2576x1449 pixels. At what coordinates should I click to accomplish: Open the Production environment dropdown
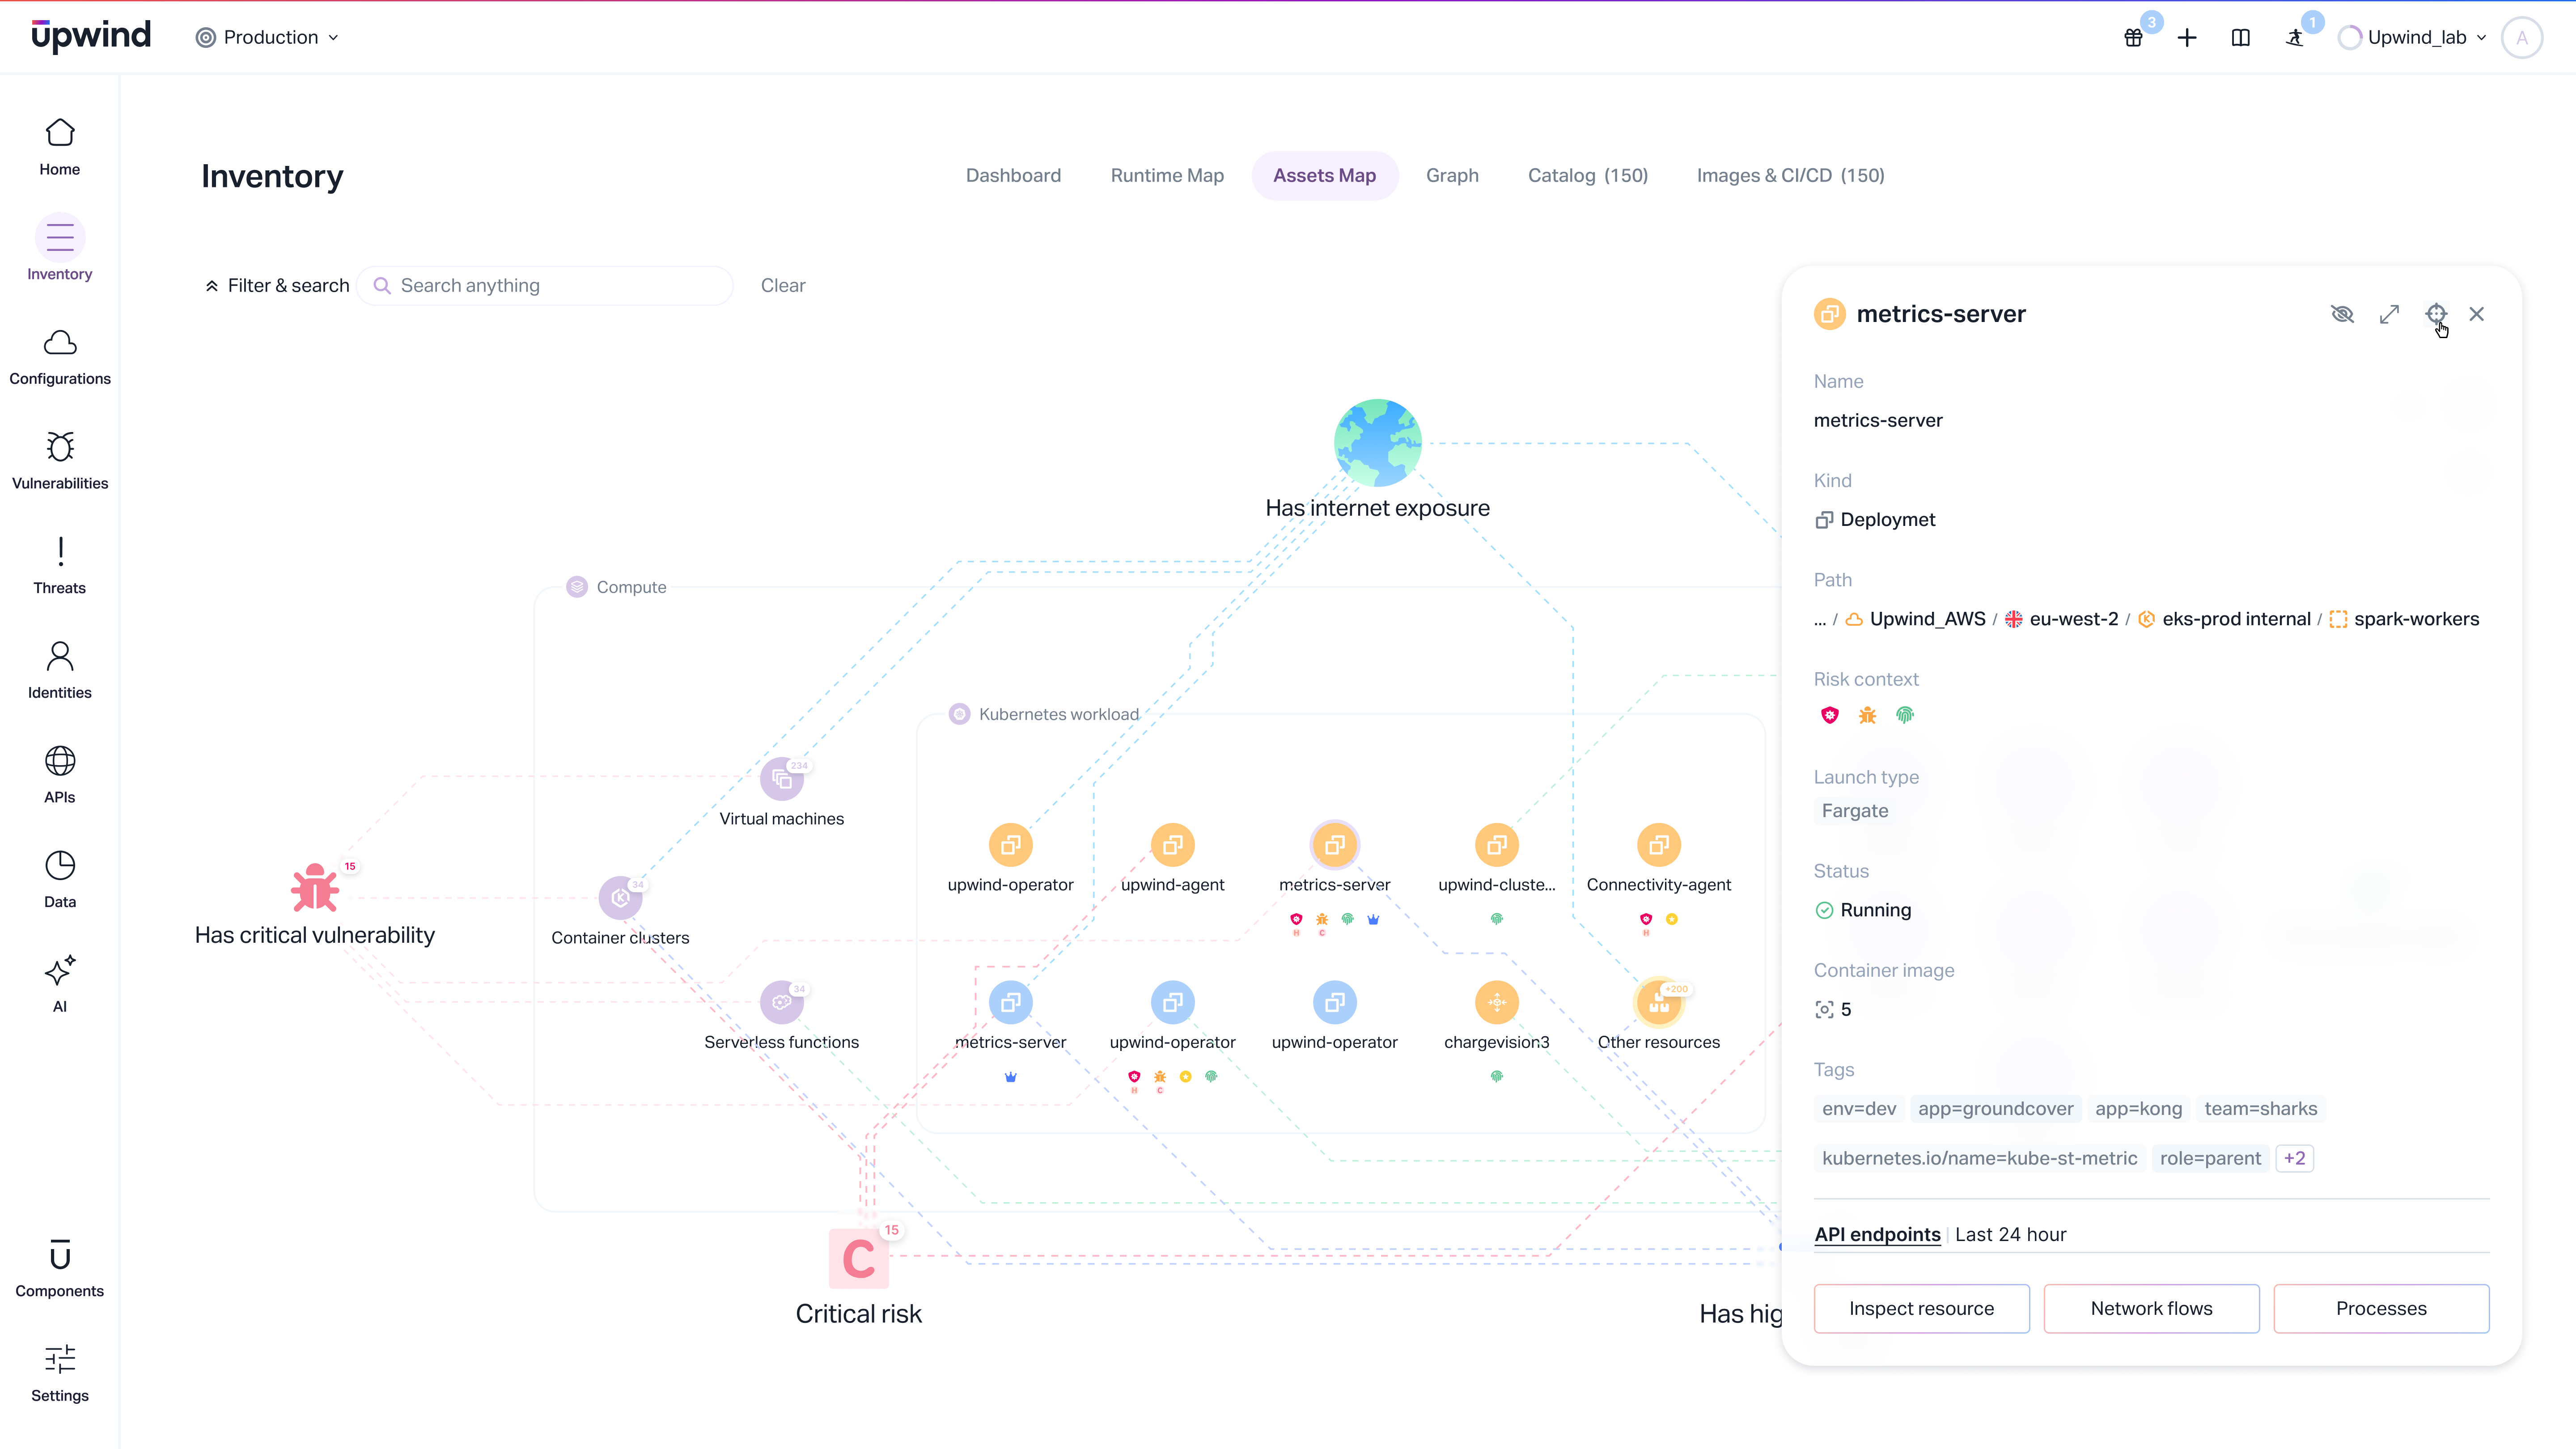pyautogui.click(x=268, y=38)
